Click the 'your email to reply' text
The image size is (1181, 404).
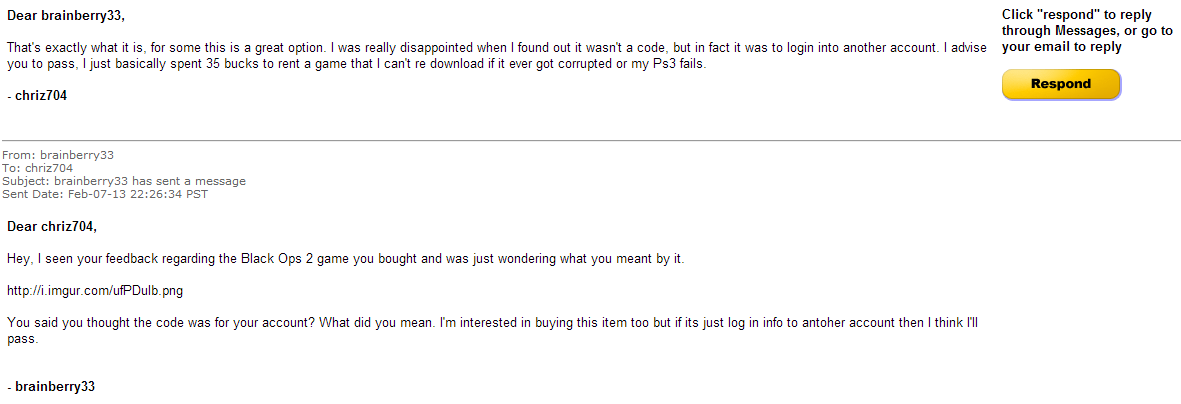(x=1062, y=47)
